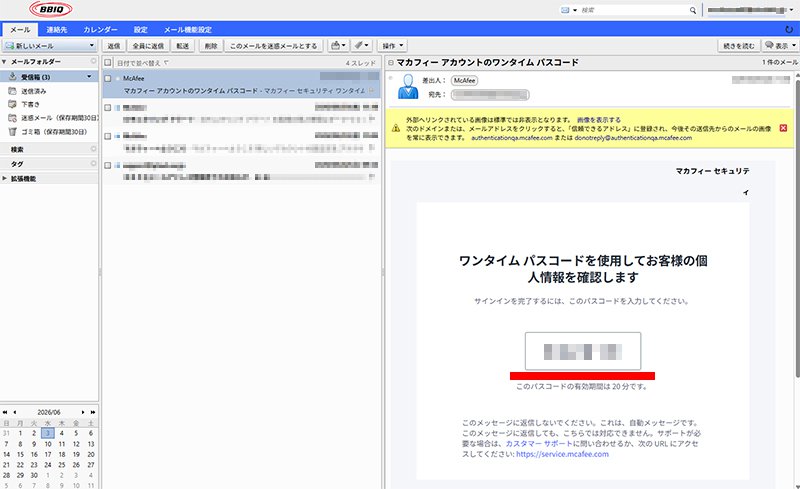This screenshot has height=489, width=800.
Task: Click the authenticationqa.mcafee.com domain link
Action: click(511, 138)
